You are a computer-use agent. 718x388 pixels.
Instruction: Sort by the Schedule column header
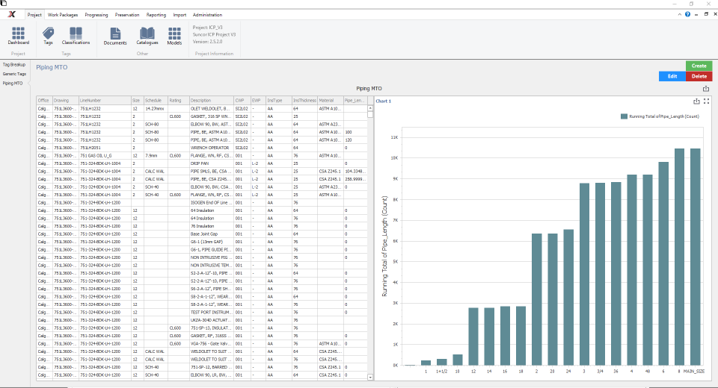156,100
